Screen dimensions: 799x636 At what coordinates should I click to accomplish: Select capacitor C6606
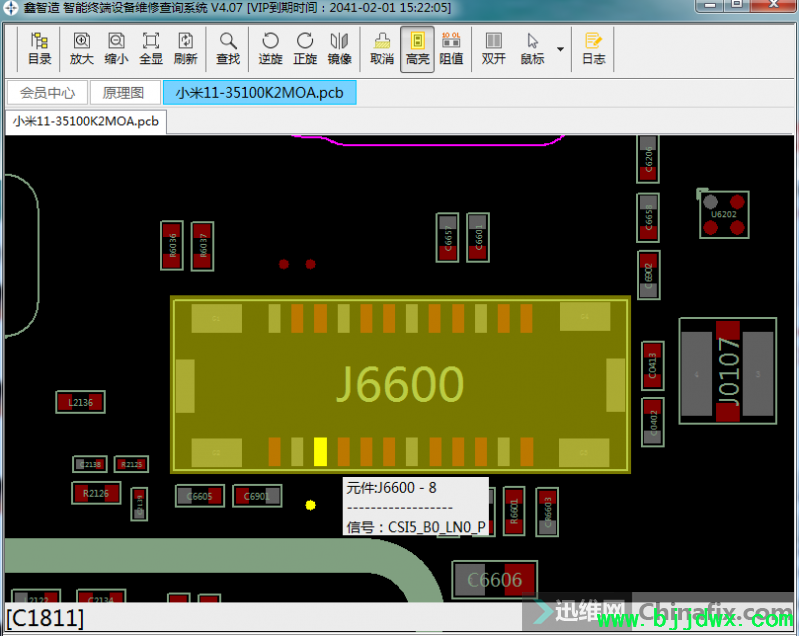(494, 580)
